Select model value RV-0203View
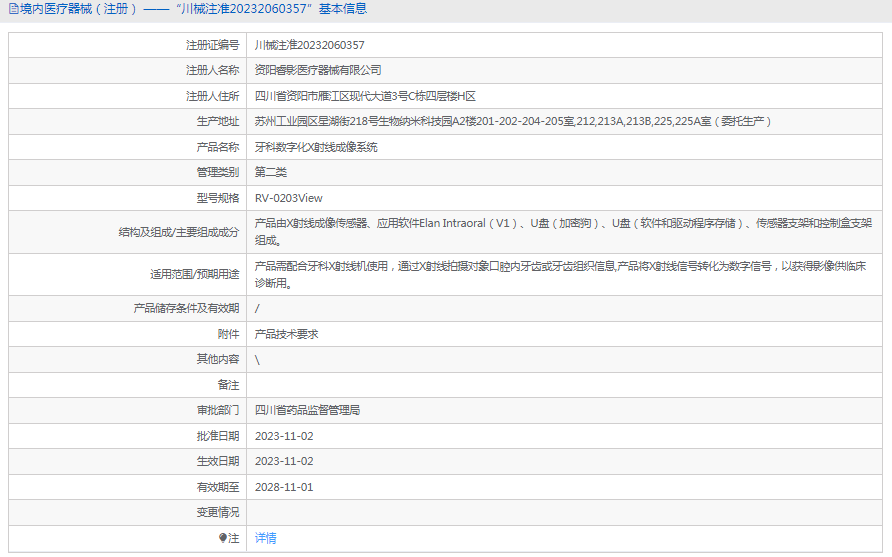Image resolution: width=892 pixels, height=557 pixels. pyautogui.click(x=288, y=198)
